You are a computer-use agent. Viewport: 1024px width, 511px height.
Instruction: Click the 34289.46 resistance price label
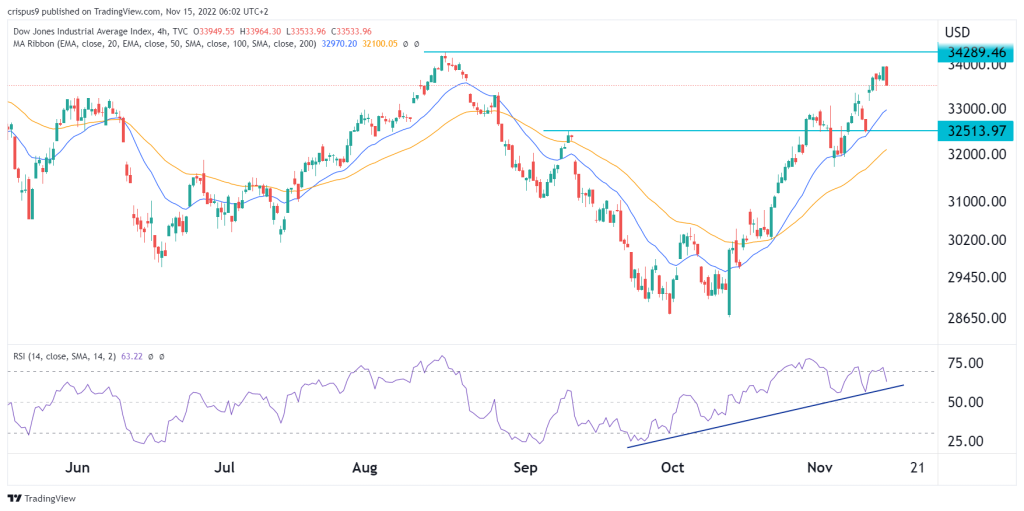click(978, 52)
